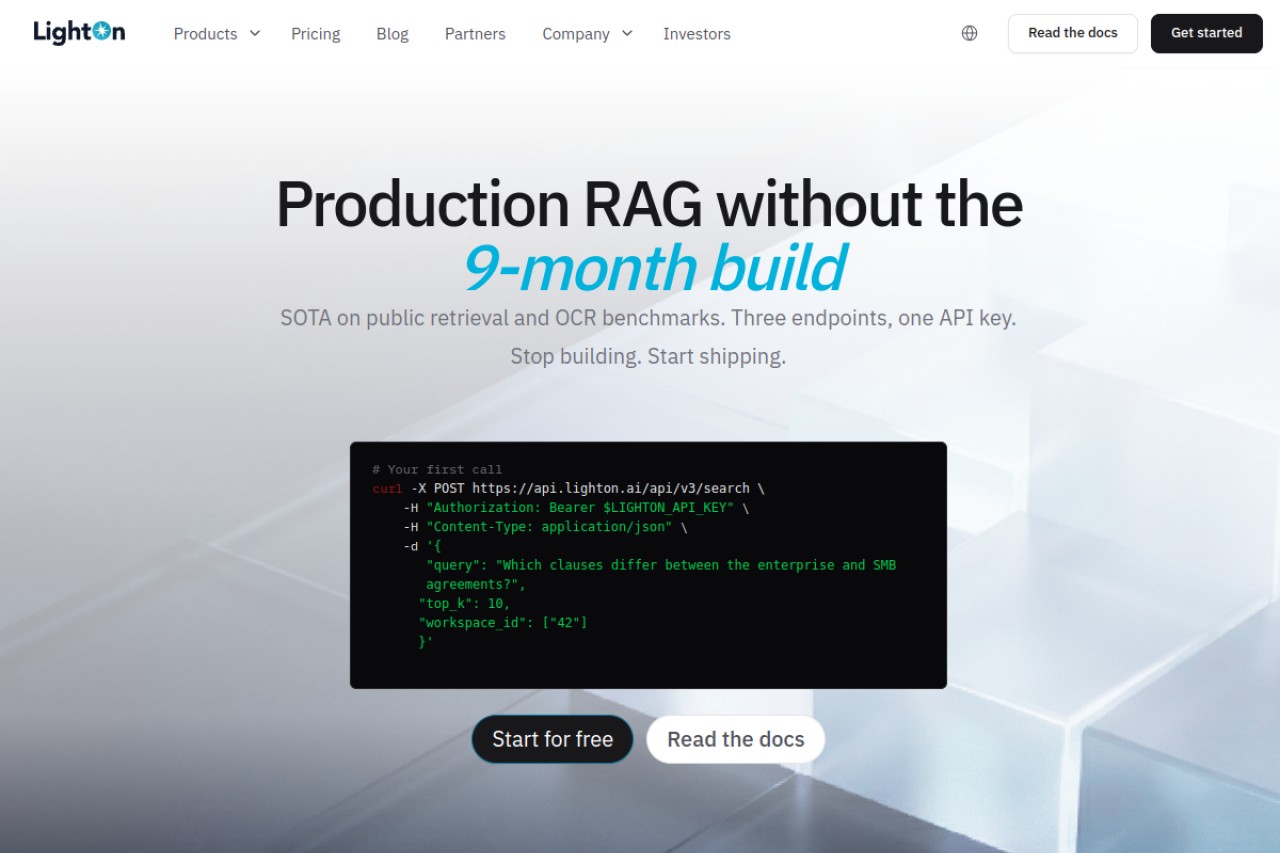Expand the Products dropdown menu
This screenshot has height=853, width=1280.
217,33
